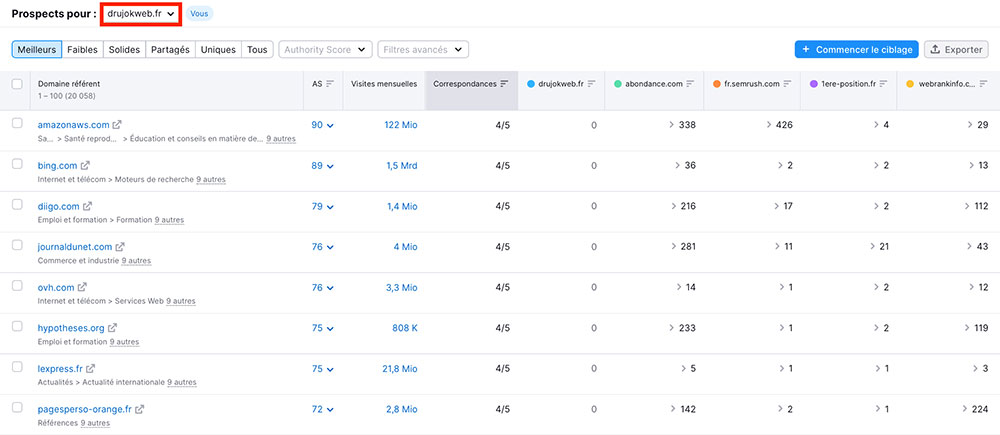Open the drujokweb.fr domain dropdown
The width and height of the screenshot is (1000, 435).
click(141, 13)
